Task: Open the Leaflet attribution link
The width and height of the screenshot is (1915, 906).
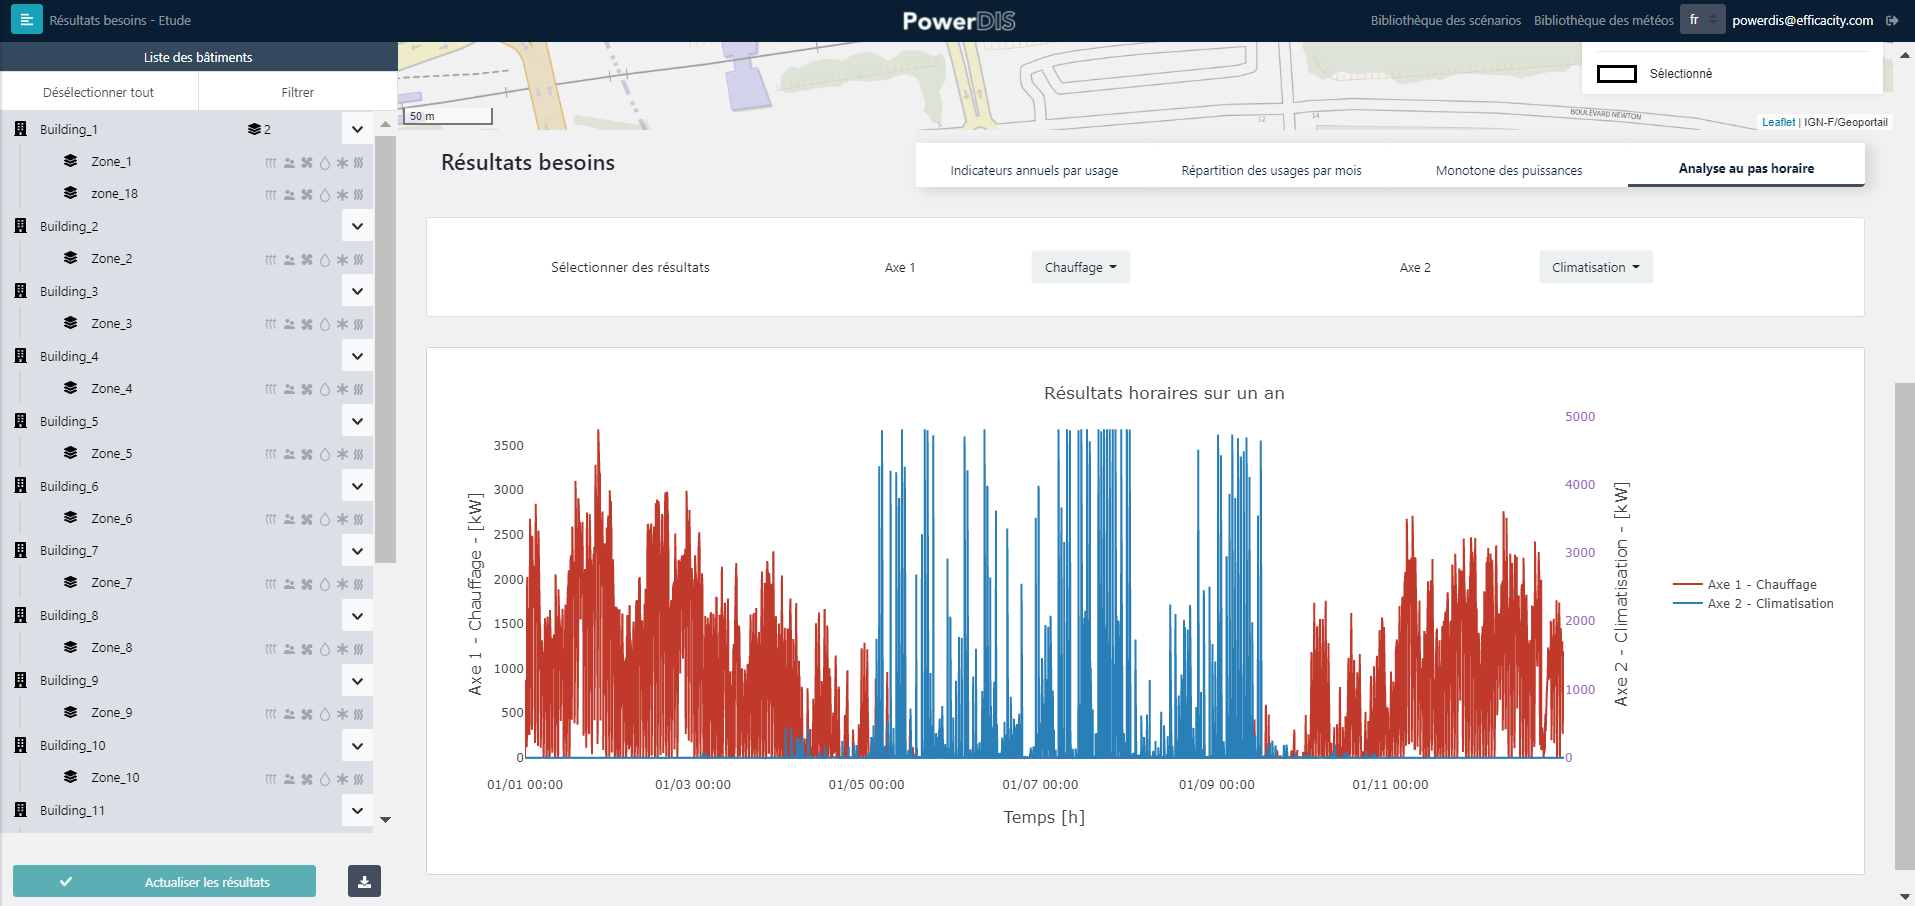Action: coord(1778,122)
